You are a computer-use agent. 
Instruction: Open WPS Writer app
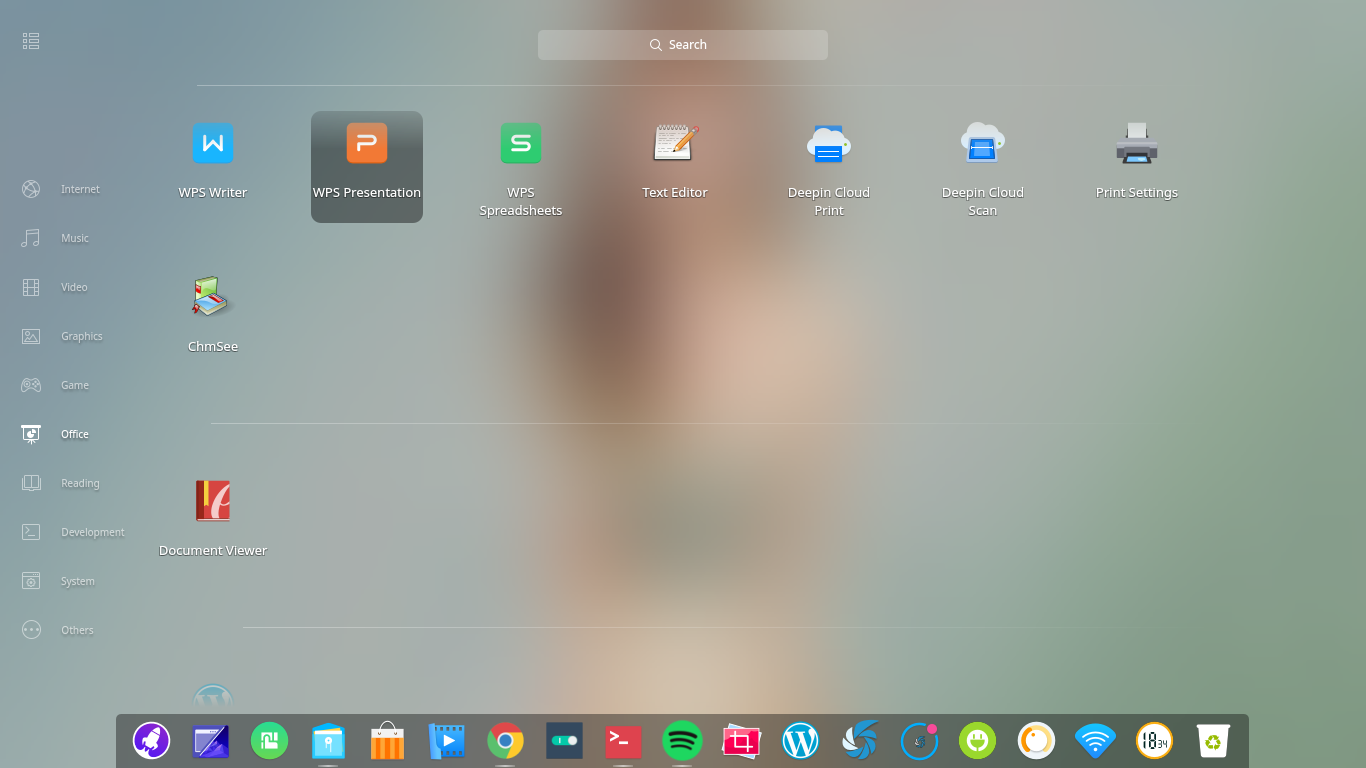(213, 143)
